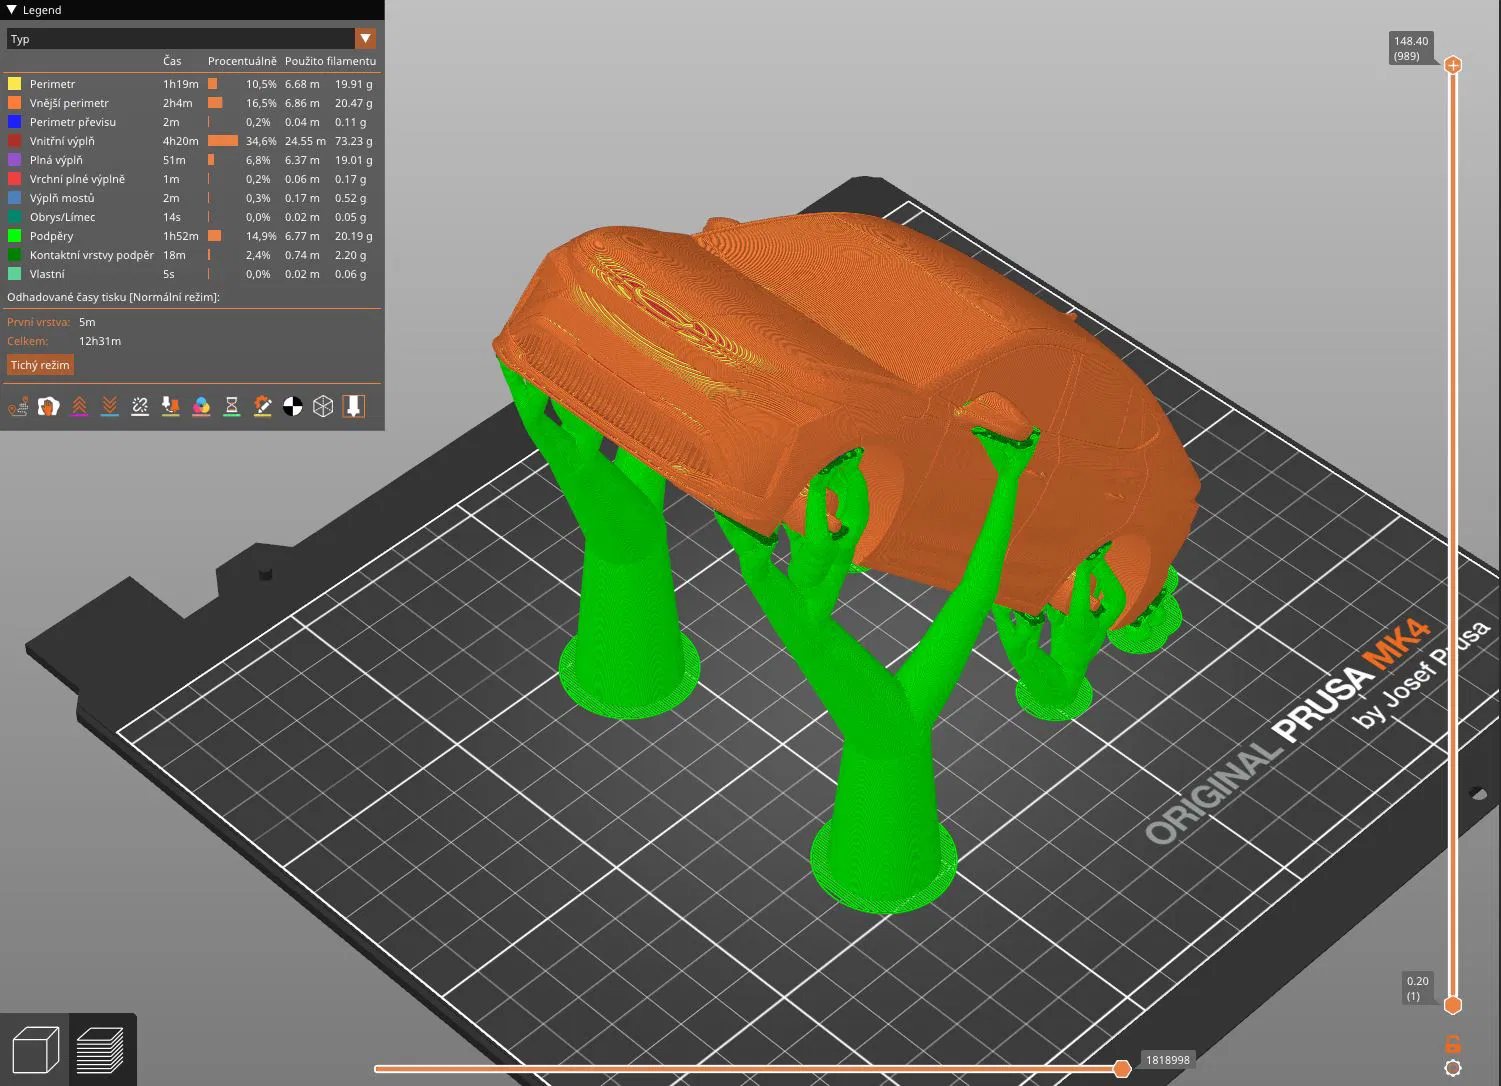Toggle wipe moves visibility icon

pos(49,406)
